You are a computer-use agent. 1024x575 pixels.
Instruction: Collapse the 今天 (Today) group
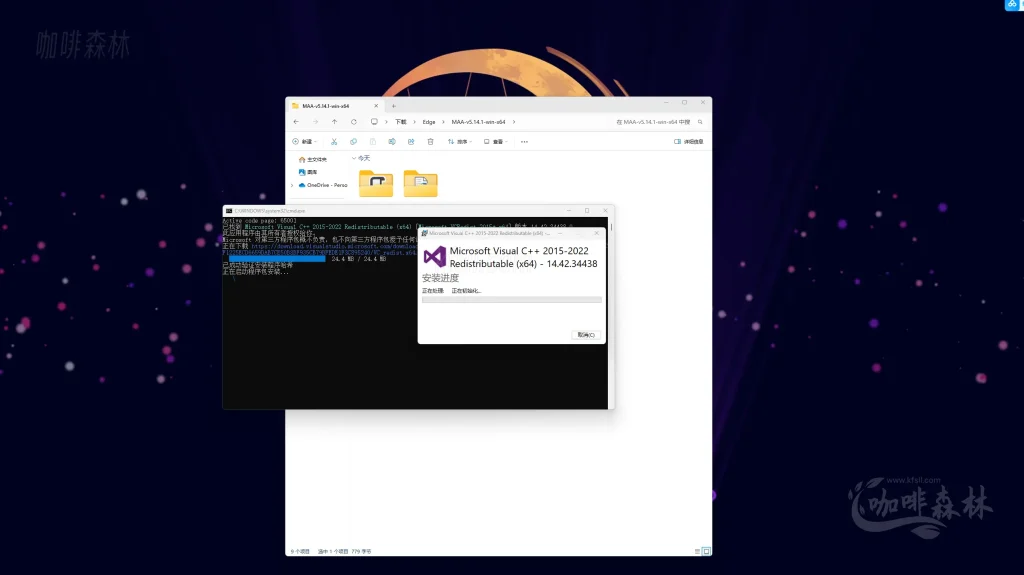[354, 158]
